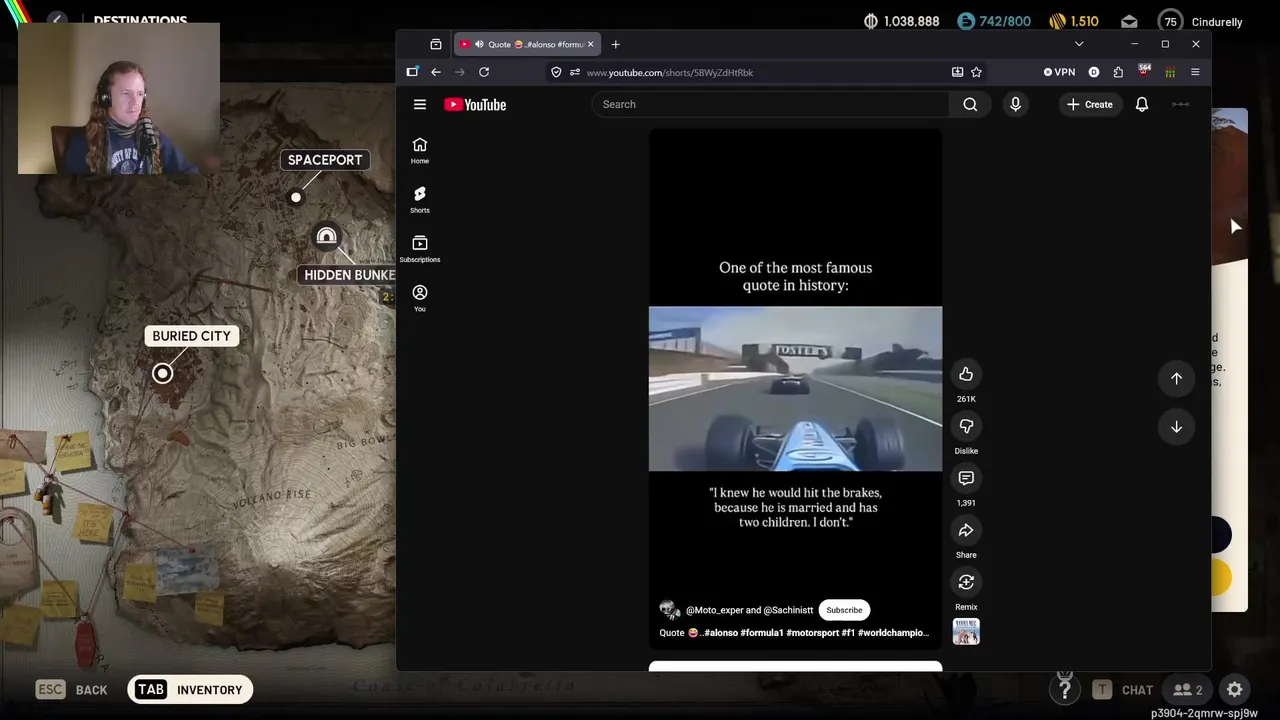Open site permissions icon in address bar
Screen dimensions: 1280x720
574,72
